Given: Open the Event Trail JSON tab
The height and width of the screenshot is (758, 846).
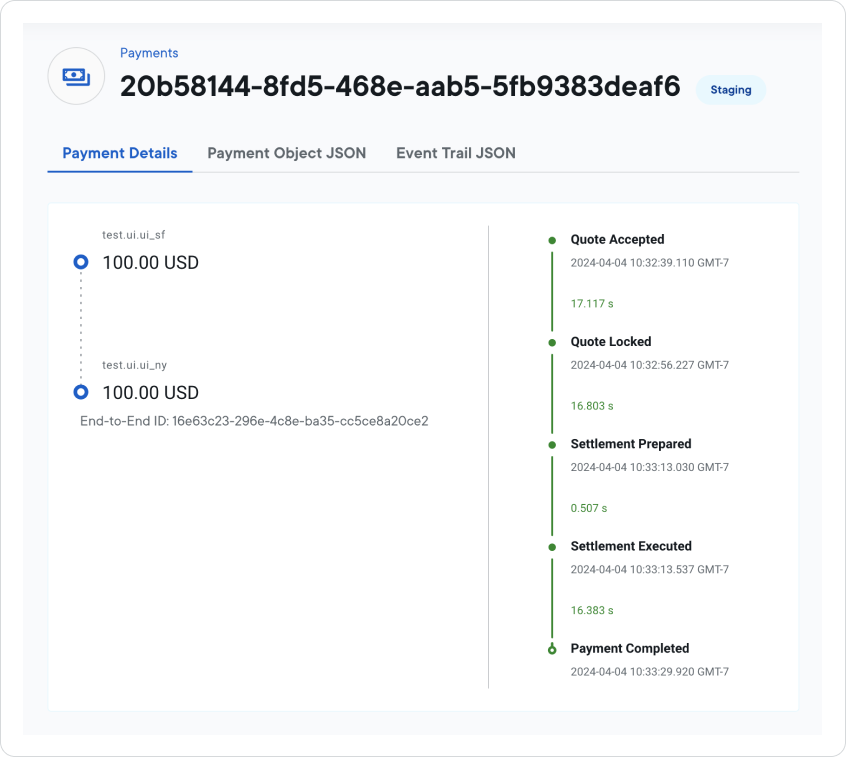Looking at the screenshot, I should pyautogui.click(x=455, y=153).
